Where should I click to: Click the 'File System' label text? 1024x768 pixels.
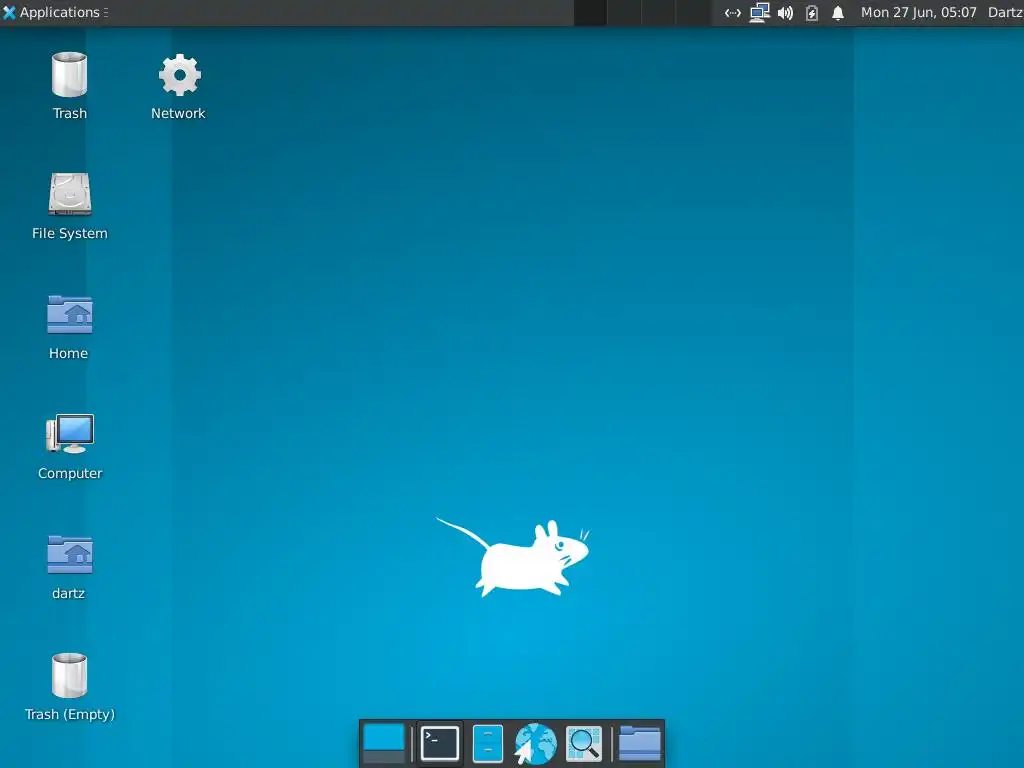pyautogui.click(x=70, y=233)
